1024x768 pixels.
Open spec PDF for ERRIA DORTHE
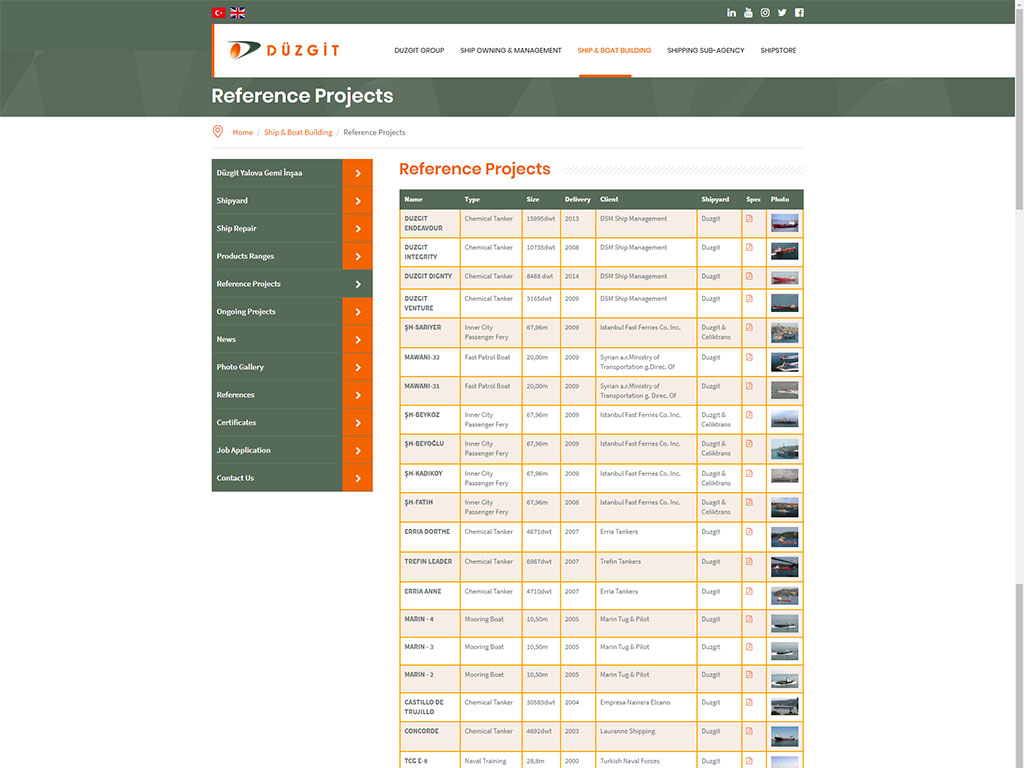click(750, 532)
